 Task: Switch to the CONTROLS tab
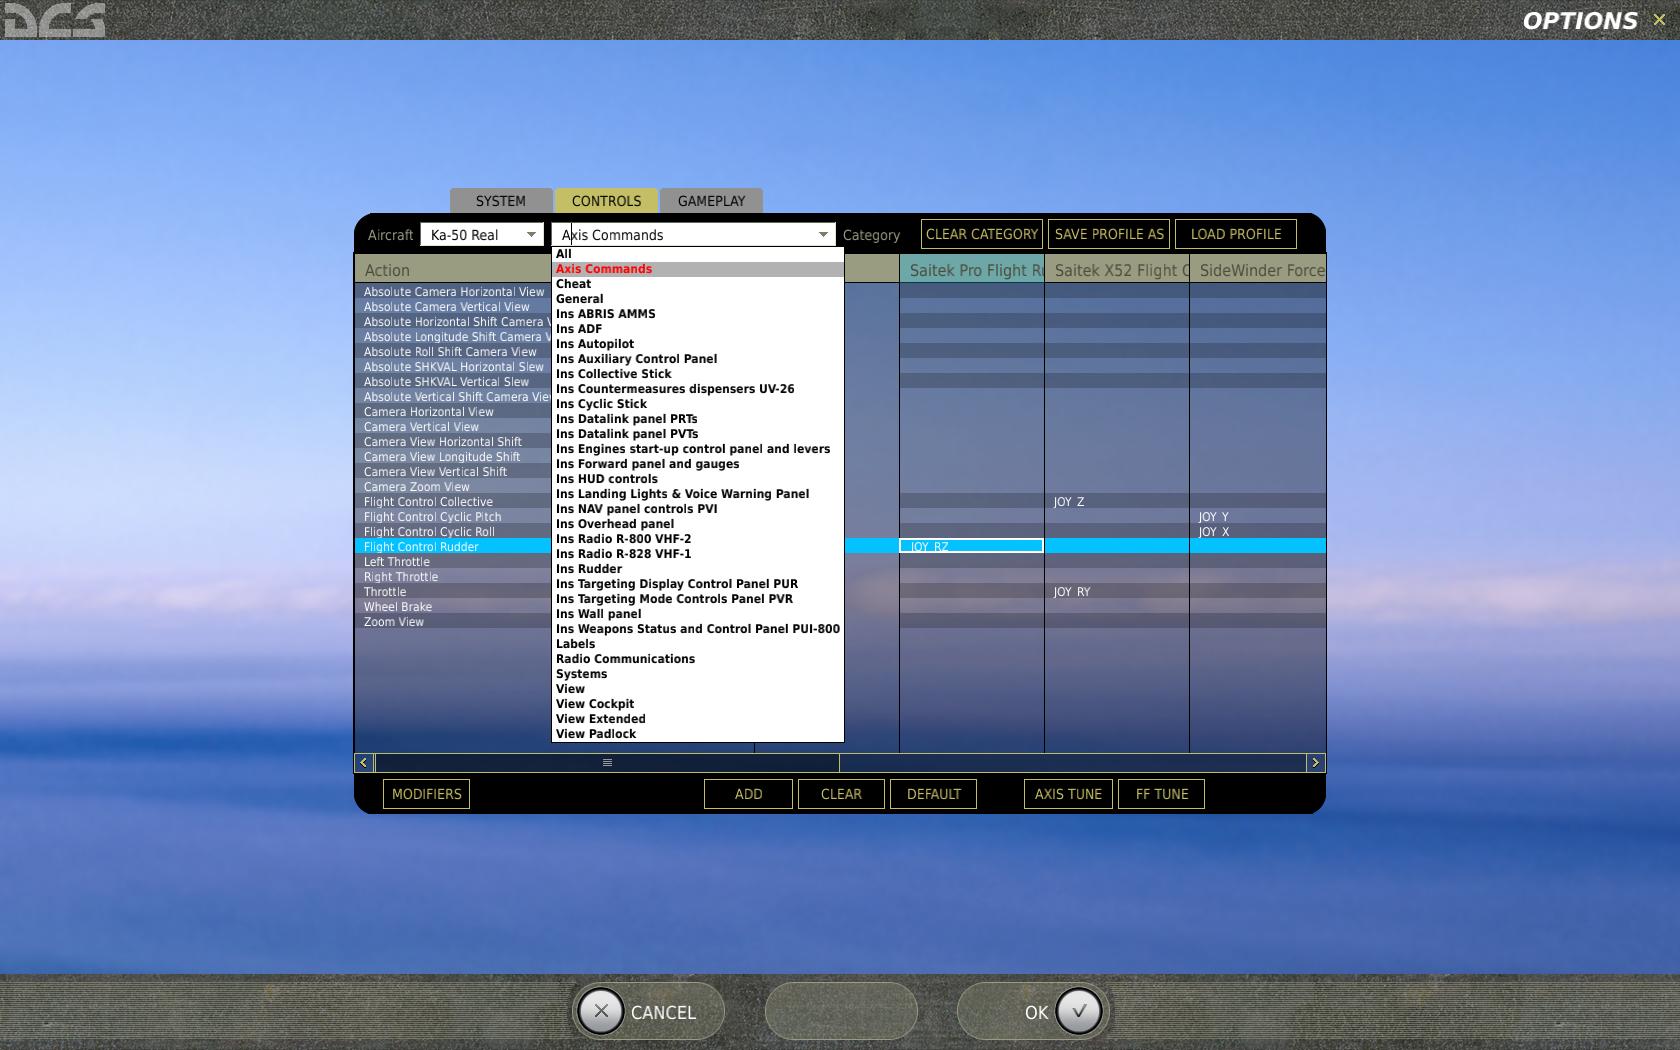coord(606,201)
